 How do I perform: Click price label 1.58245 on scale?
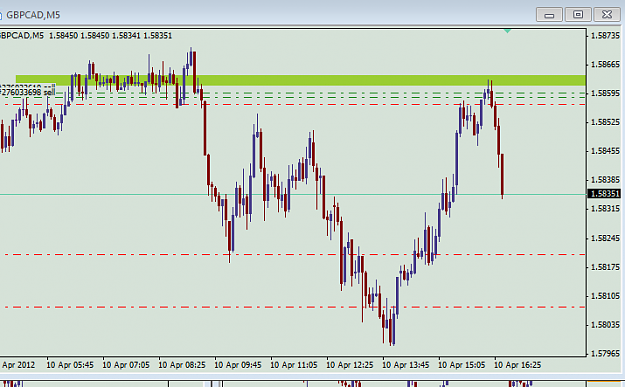coord(605,238)
